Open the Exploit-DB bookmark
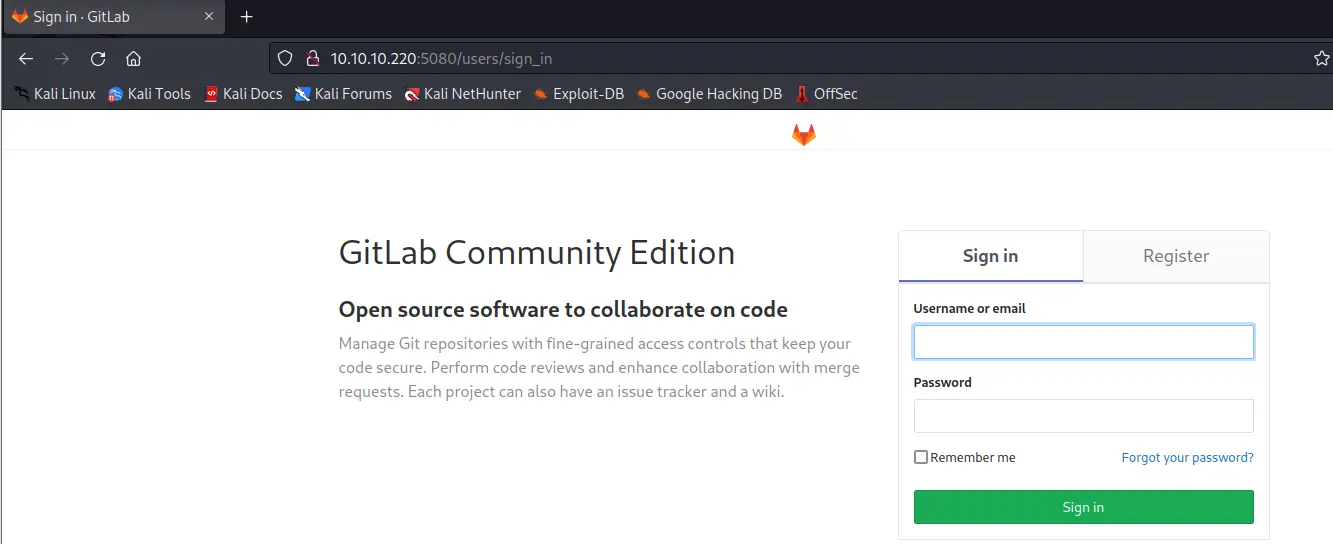The image size is (1333, 544). pos(578,93)
